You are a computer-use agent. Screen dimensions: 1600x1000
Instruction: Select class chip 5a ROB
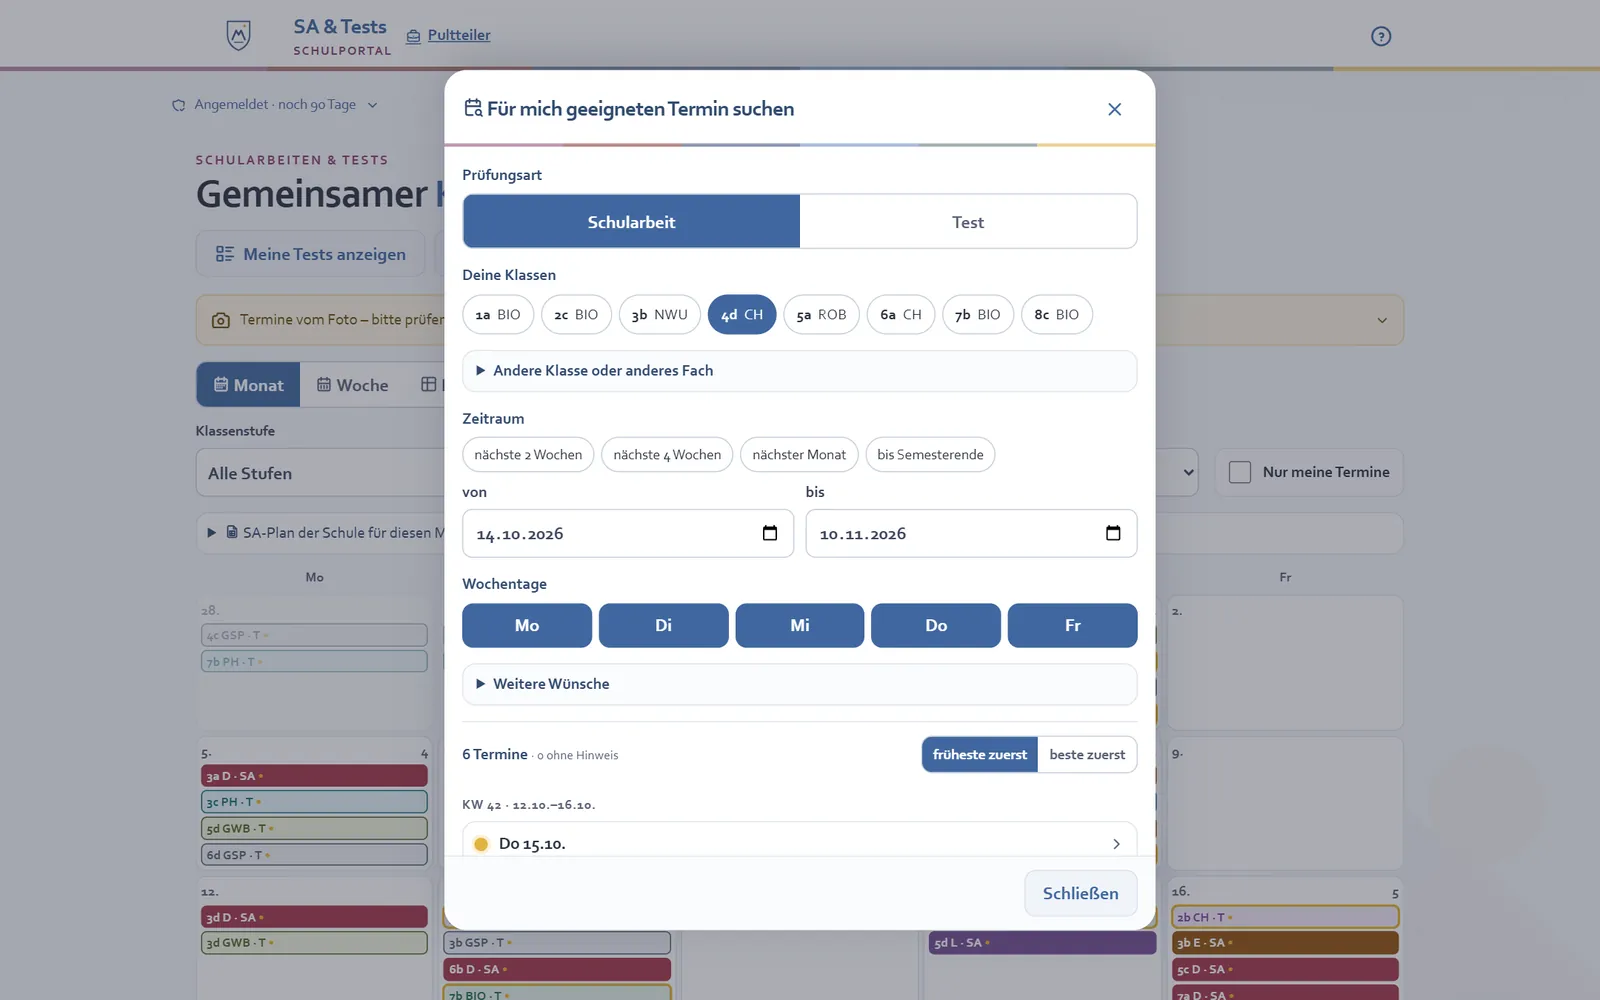click(x=821, y=315)
